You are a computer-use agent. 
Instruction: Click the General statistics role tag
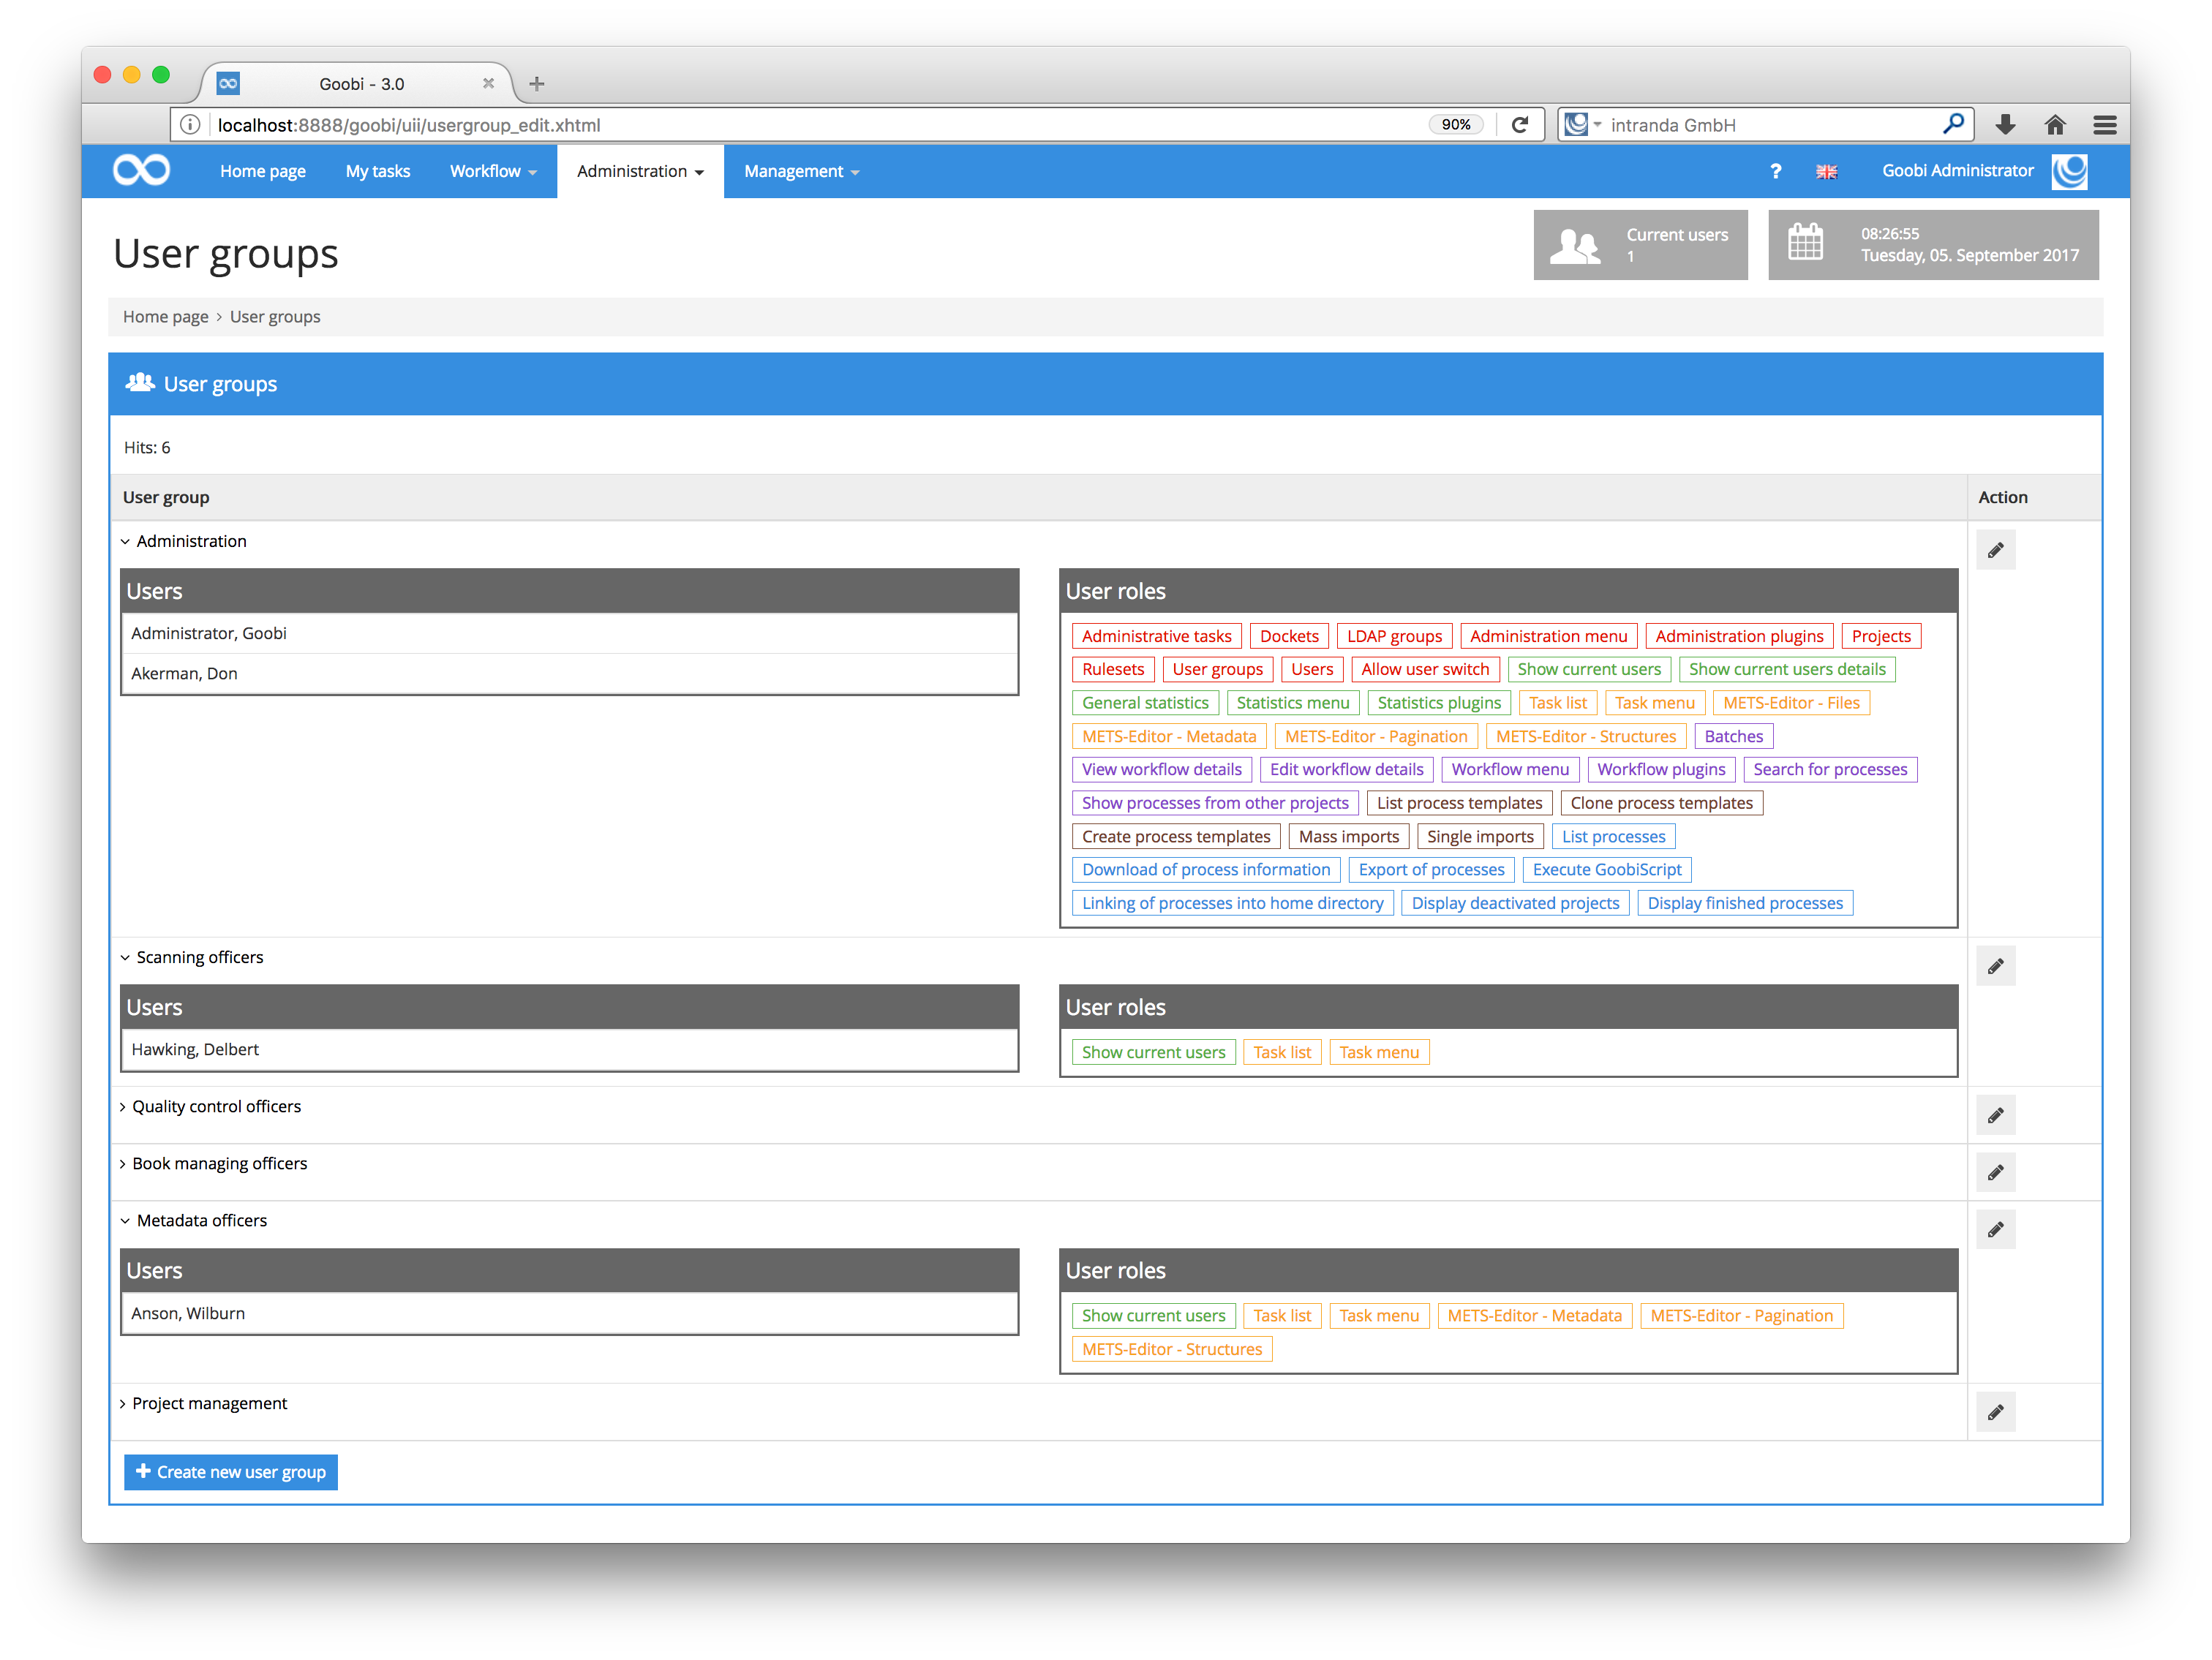point(1145,703)
